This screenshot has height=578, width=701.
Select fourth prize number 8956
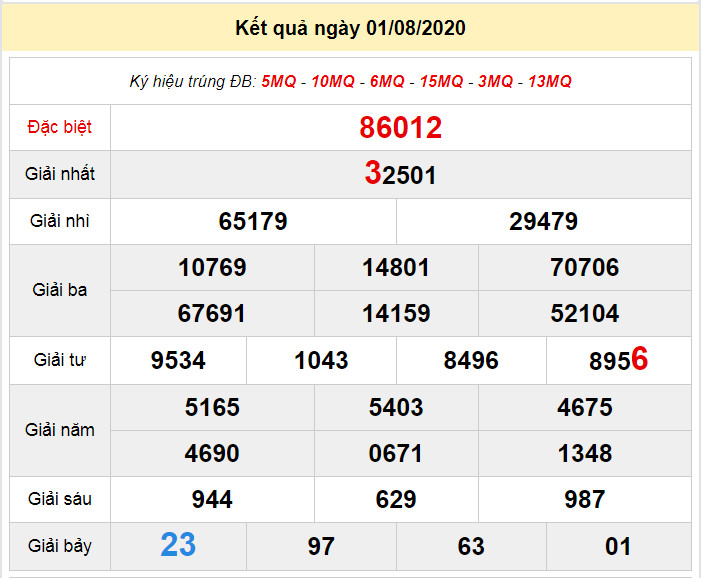pyautogui.click(x=619, y=359)
